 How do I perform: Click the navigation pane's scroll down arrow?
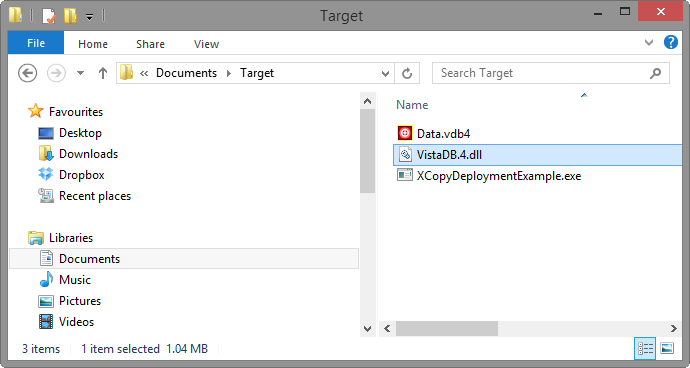coord(367,328)
